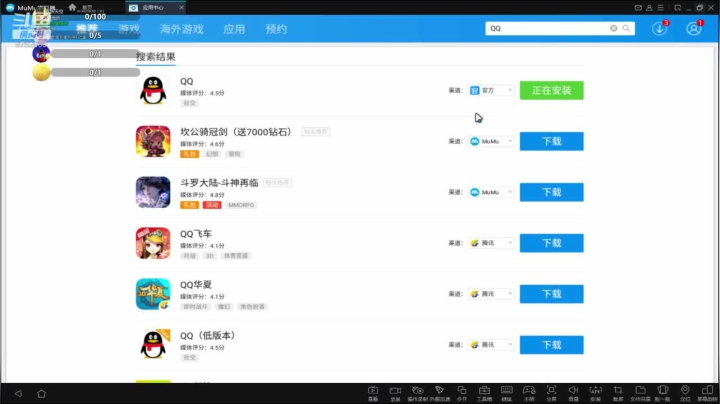Open the QQ penguin app icon
Screen dimensions: 720x404
pyautogui.click(x=153, y=90)
